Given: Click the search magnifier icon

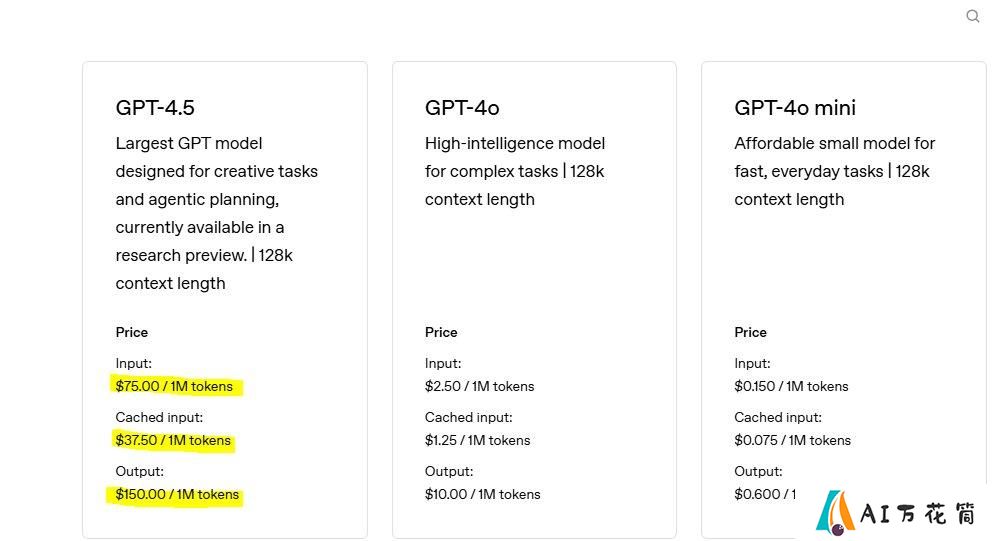Looking at the screenshot, I should [972, 16].
